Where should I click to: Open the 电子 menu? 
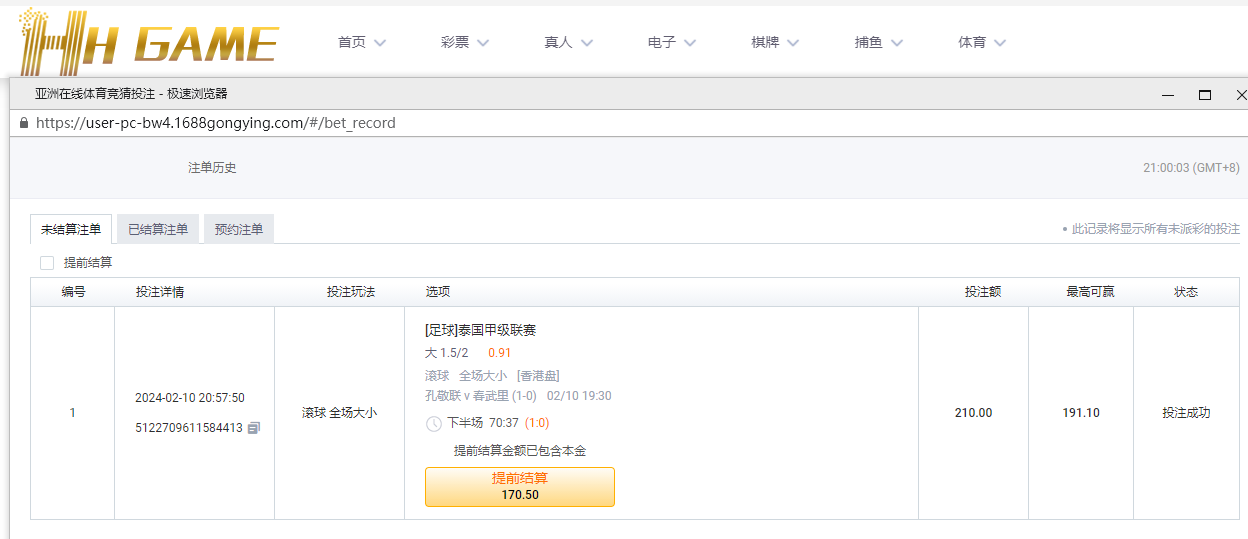662,42
